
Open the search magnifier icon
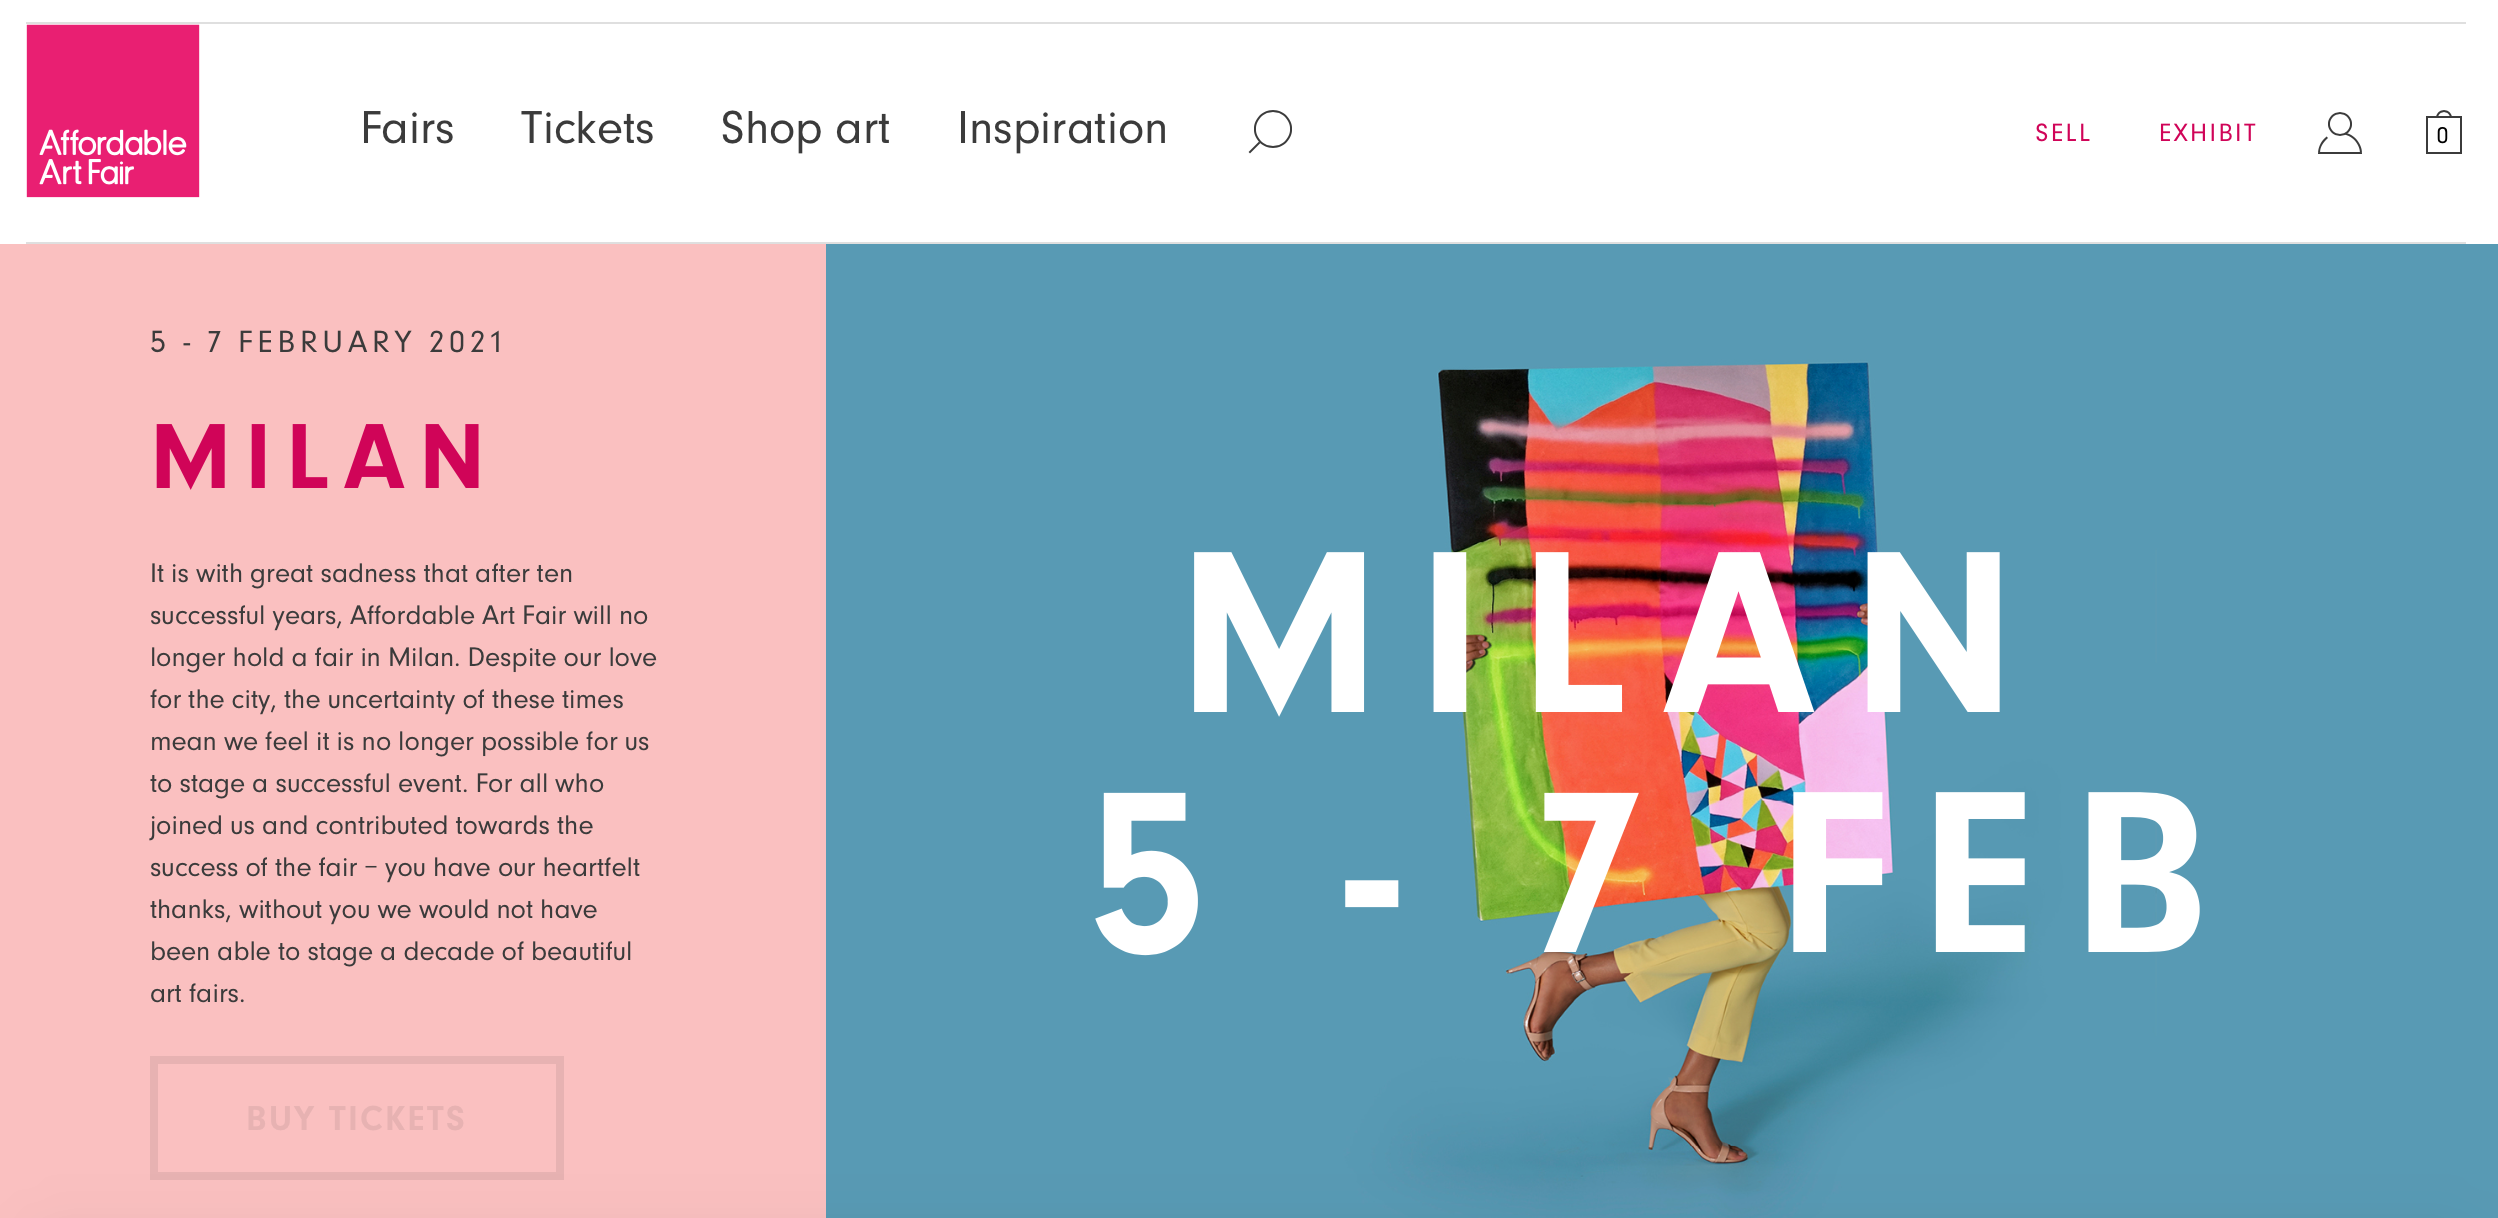1270,131
